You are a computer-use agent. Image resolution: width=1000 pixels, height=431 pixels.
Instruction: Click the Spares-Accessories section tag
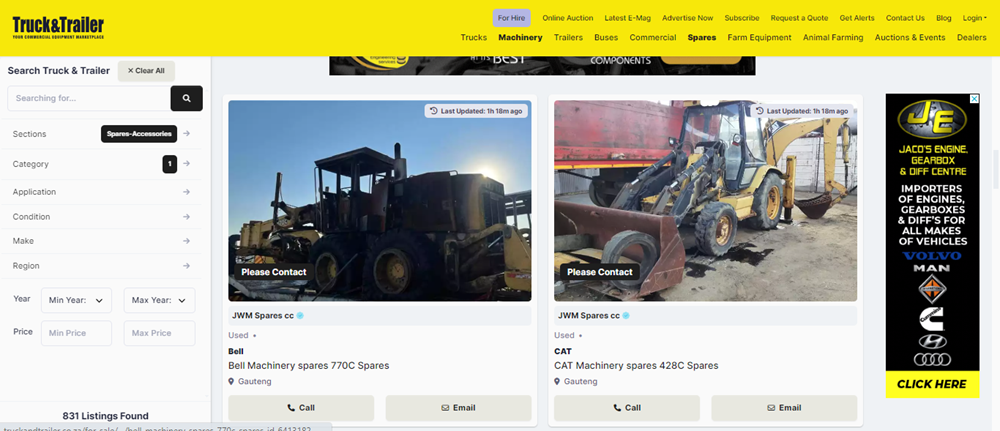(139, 134)
